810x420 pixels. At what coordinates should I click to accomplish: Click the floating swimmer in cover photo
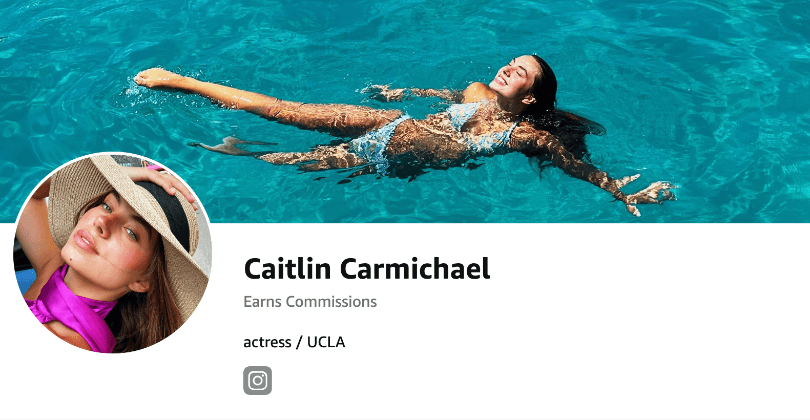[x=406, y=132]
